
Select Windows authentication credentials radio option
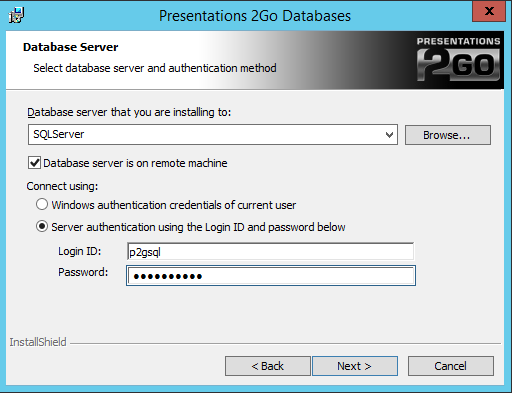[x=42, y=204]
